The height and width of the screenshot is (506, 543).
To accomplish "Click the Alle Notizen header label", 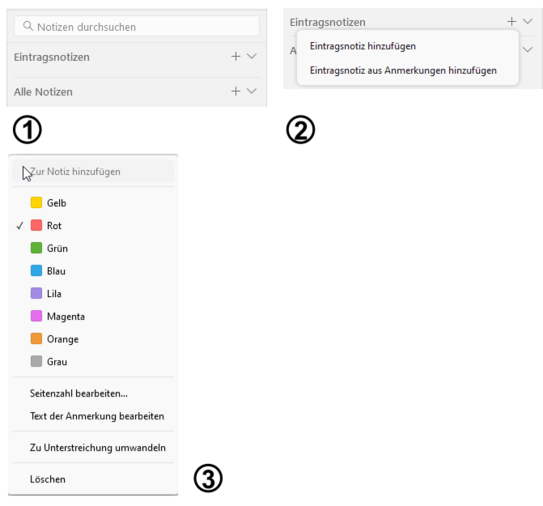I will pos(43,92).
